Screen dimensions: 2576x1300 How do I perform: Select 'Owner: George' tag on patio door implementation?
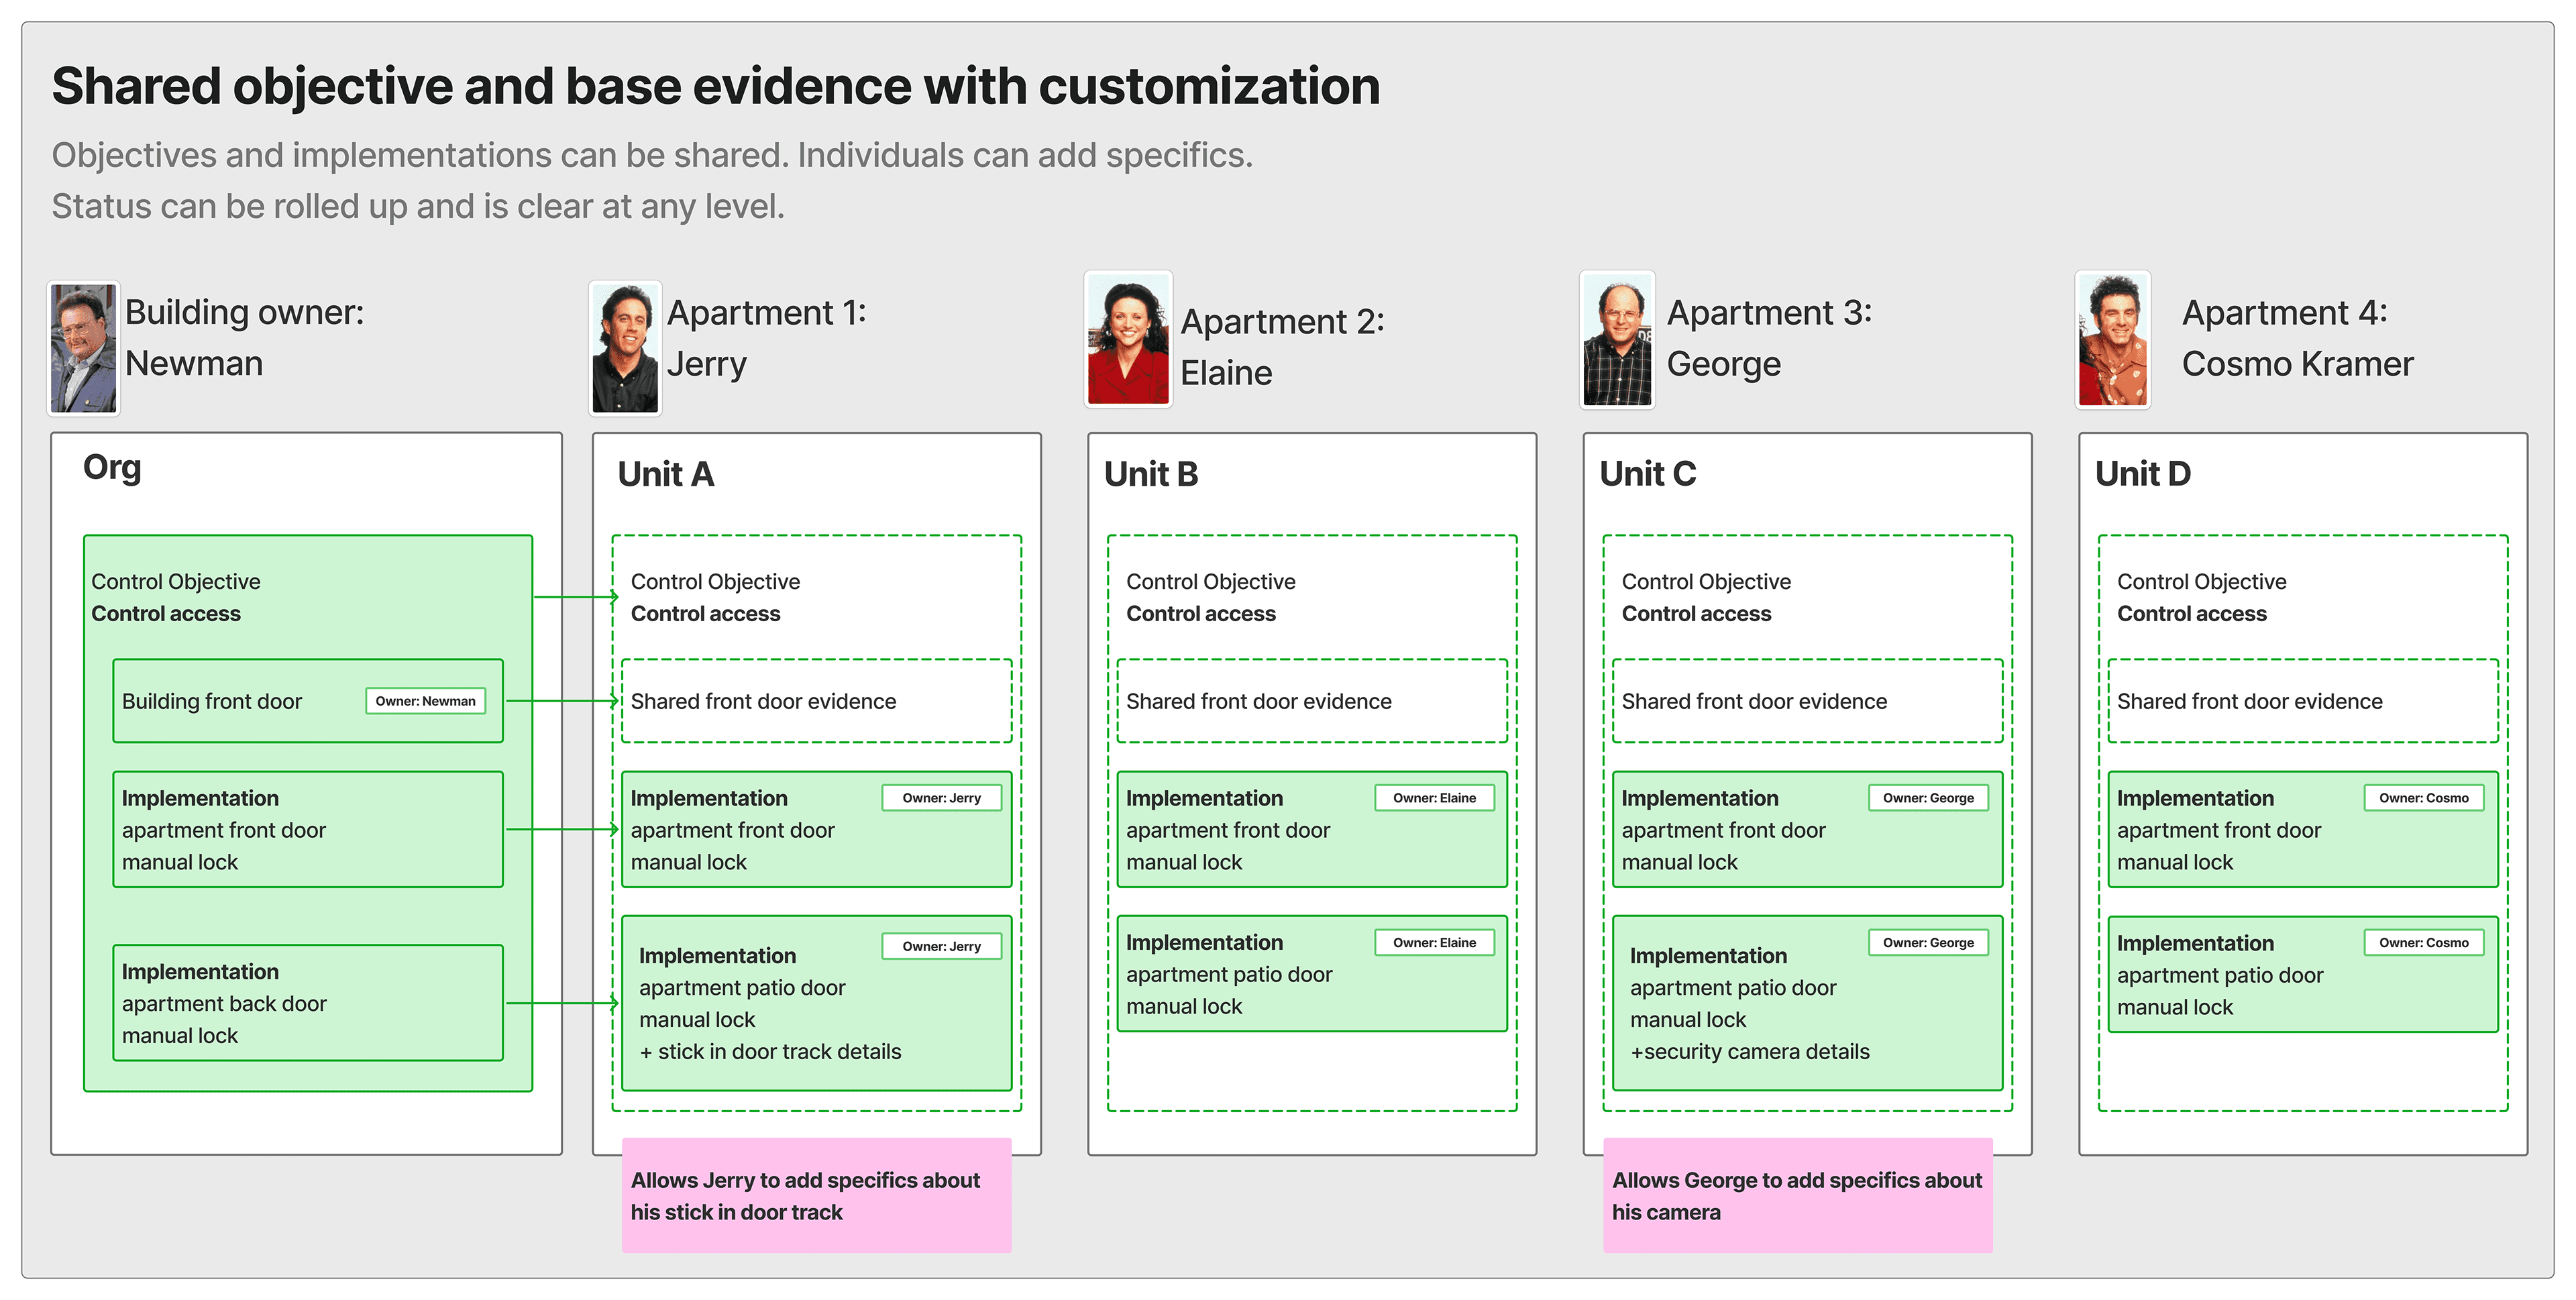(x=1928, y=943)
